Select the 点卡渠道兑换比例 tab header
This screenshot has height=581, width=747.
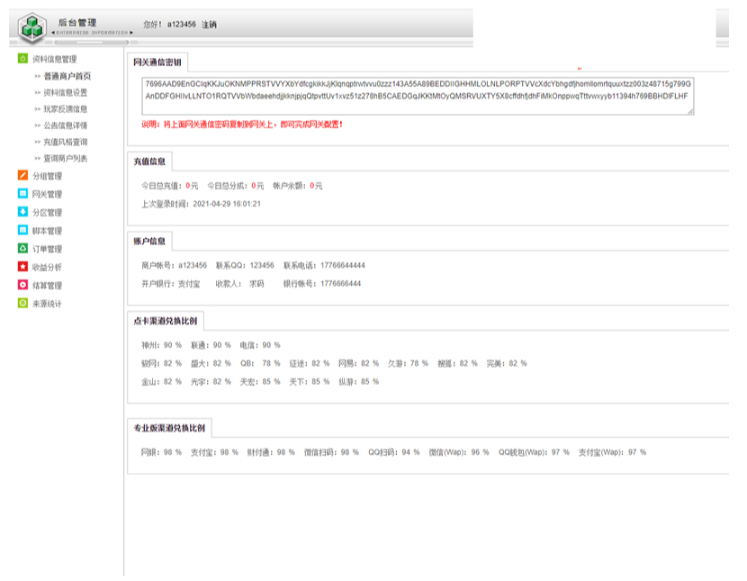167,321
